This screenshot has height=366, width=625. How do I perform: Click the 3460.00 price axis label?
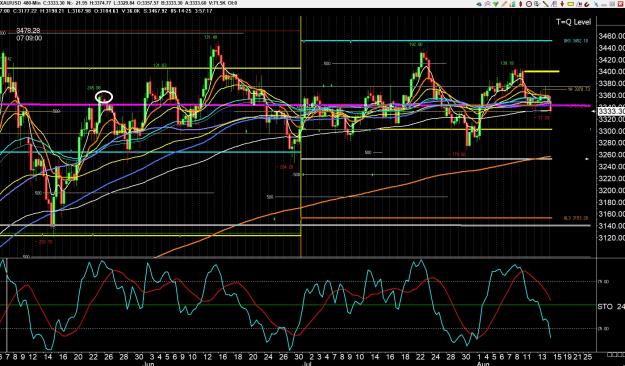pos(611,36)
